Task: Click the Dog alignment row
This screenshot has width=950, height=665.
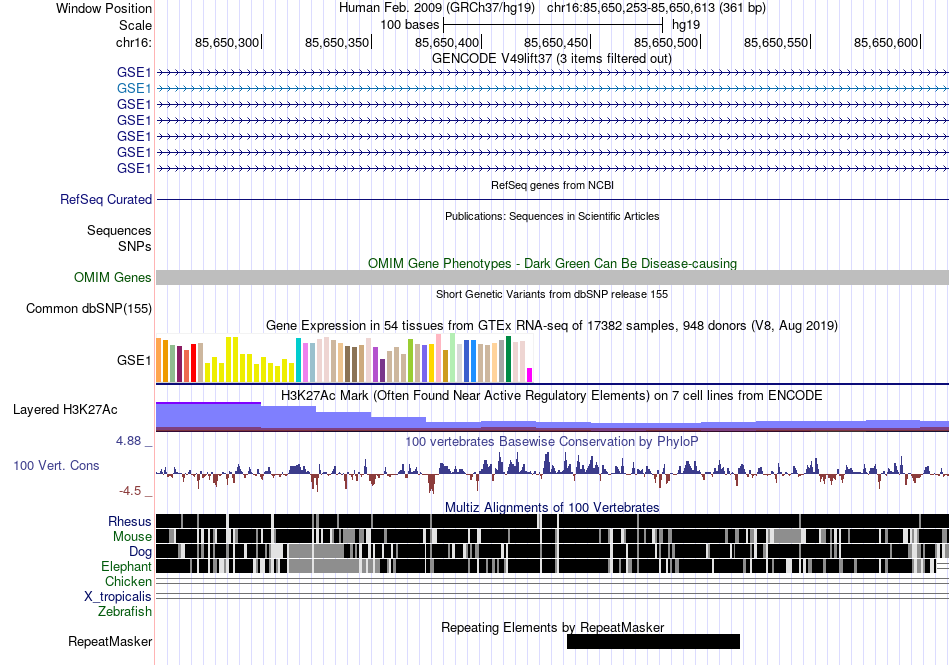Action: click(552, 551)
